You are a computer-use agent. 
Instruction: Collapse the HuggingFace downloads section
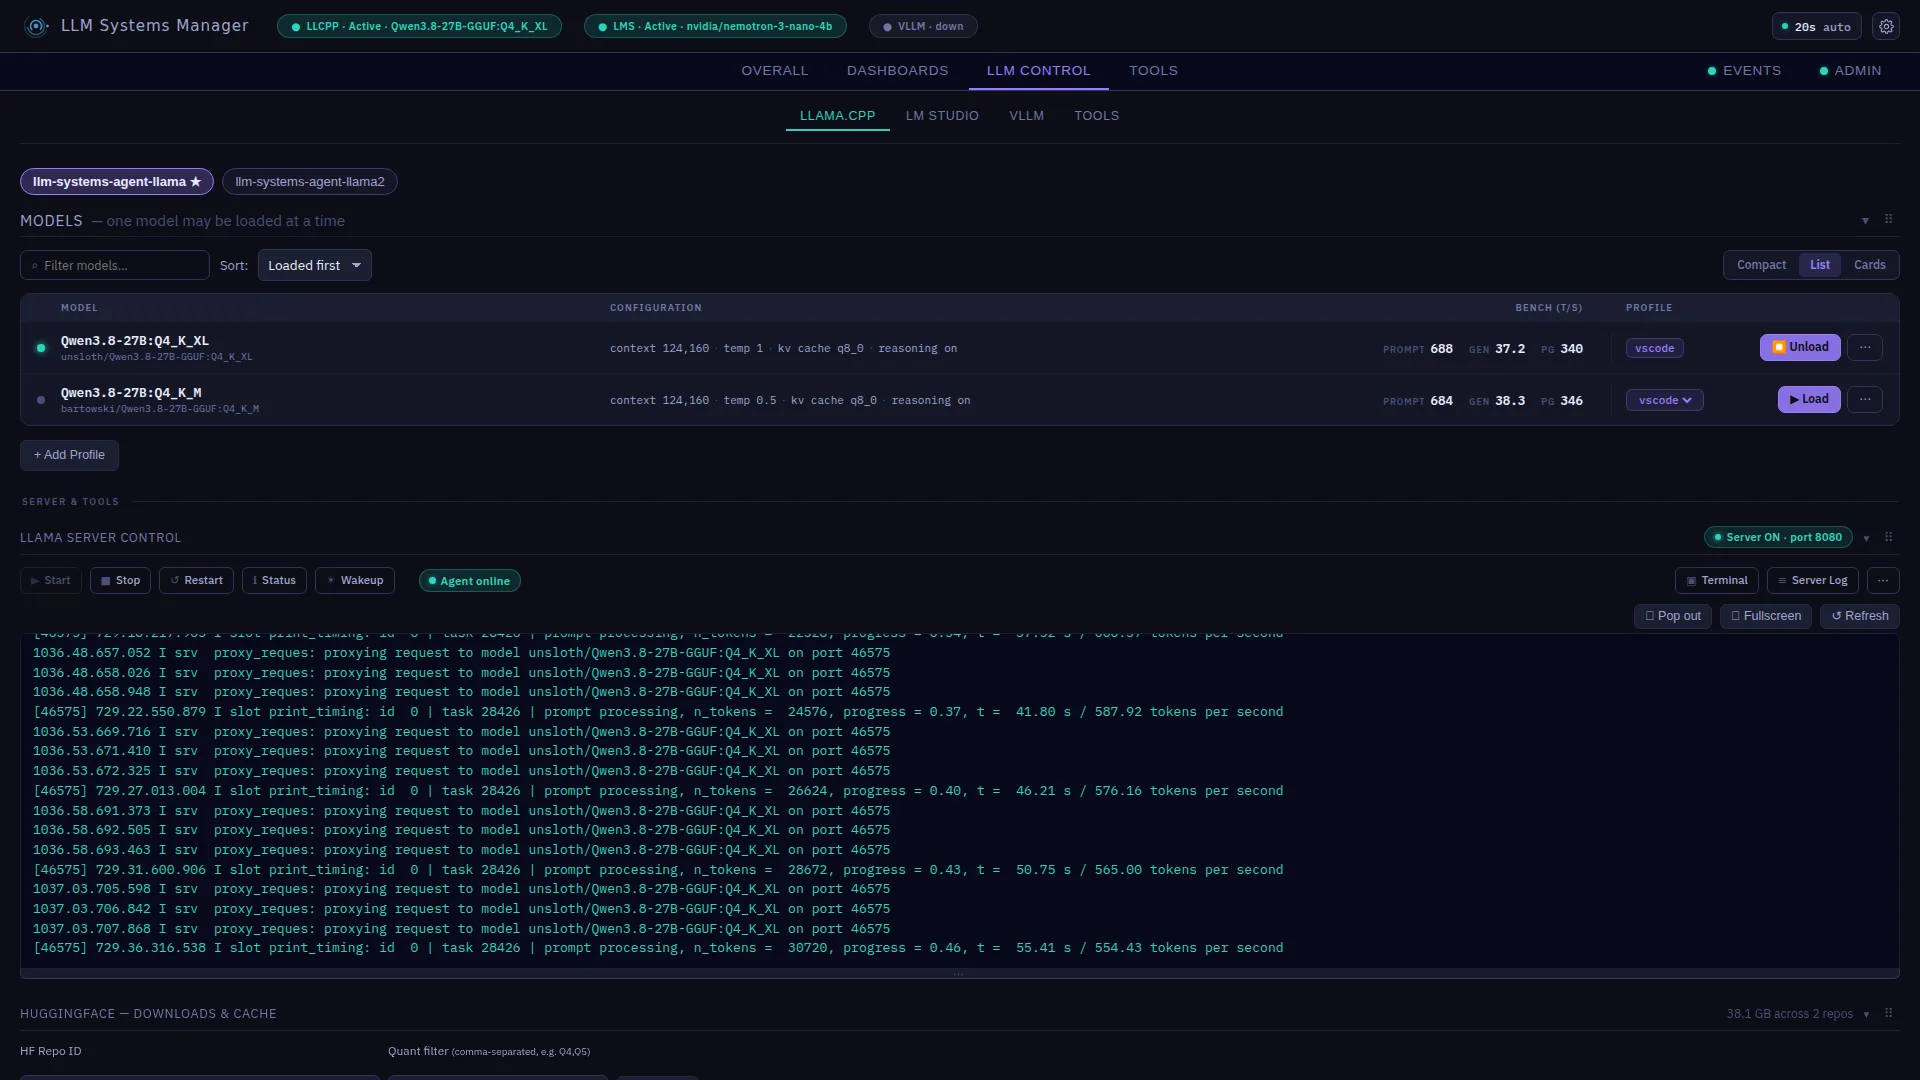pyautogui.click(x=1866, y=1014)
